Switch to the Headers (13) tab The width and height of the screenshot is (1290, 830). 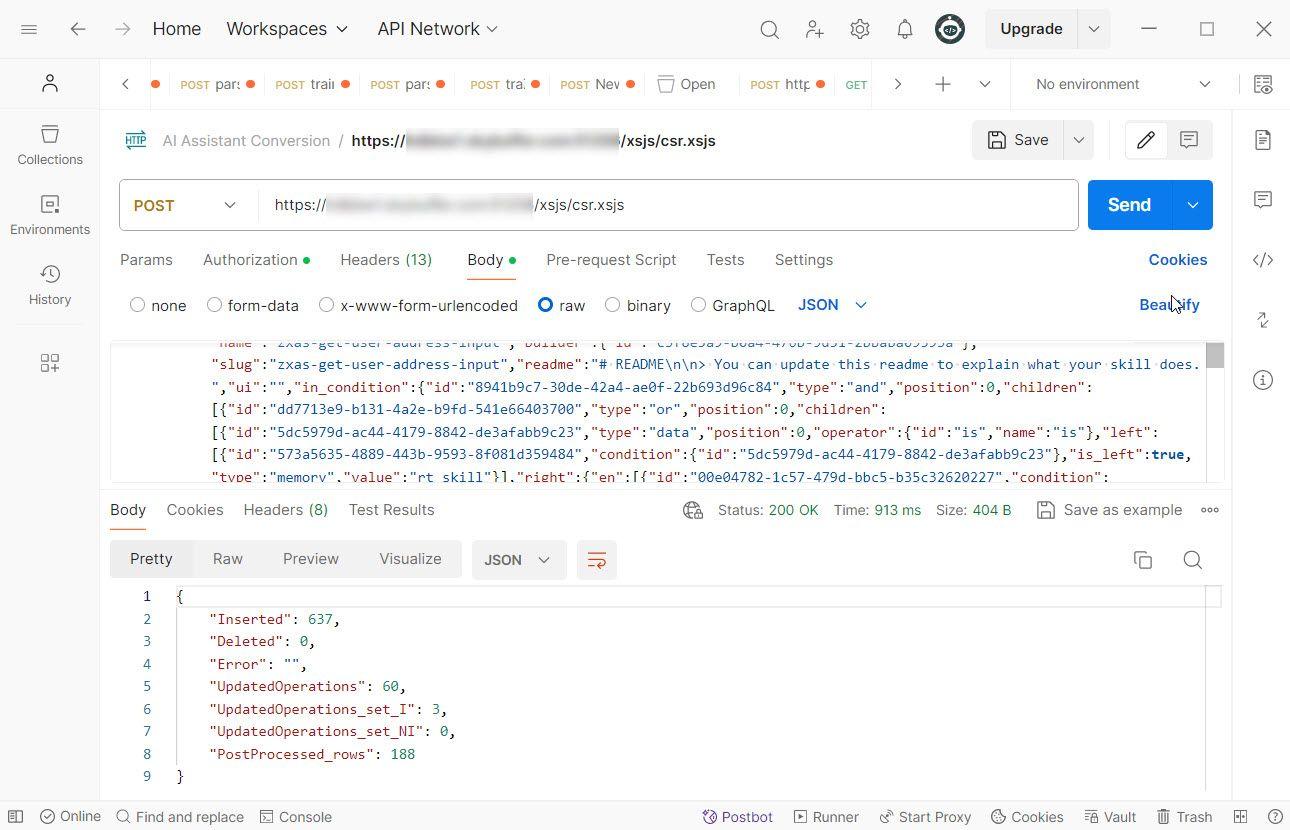pyautogui.click(x=385, y=260)
